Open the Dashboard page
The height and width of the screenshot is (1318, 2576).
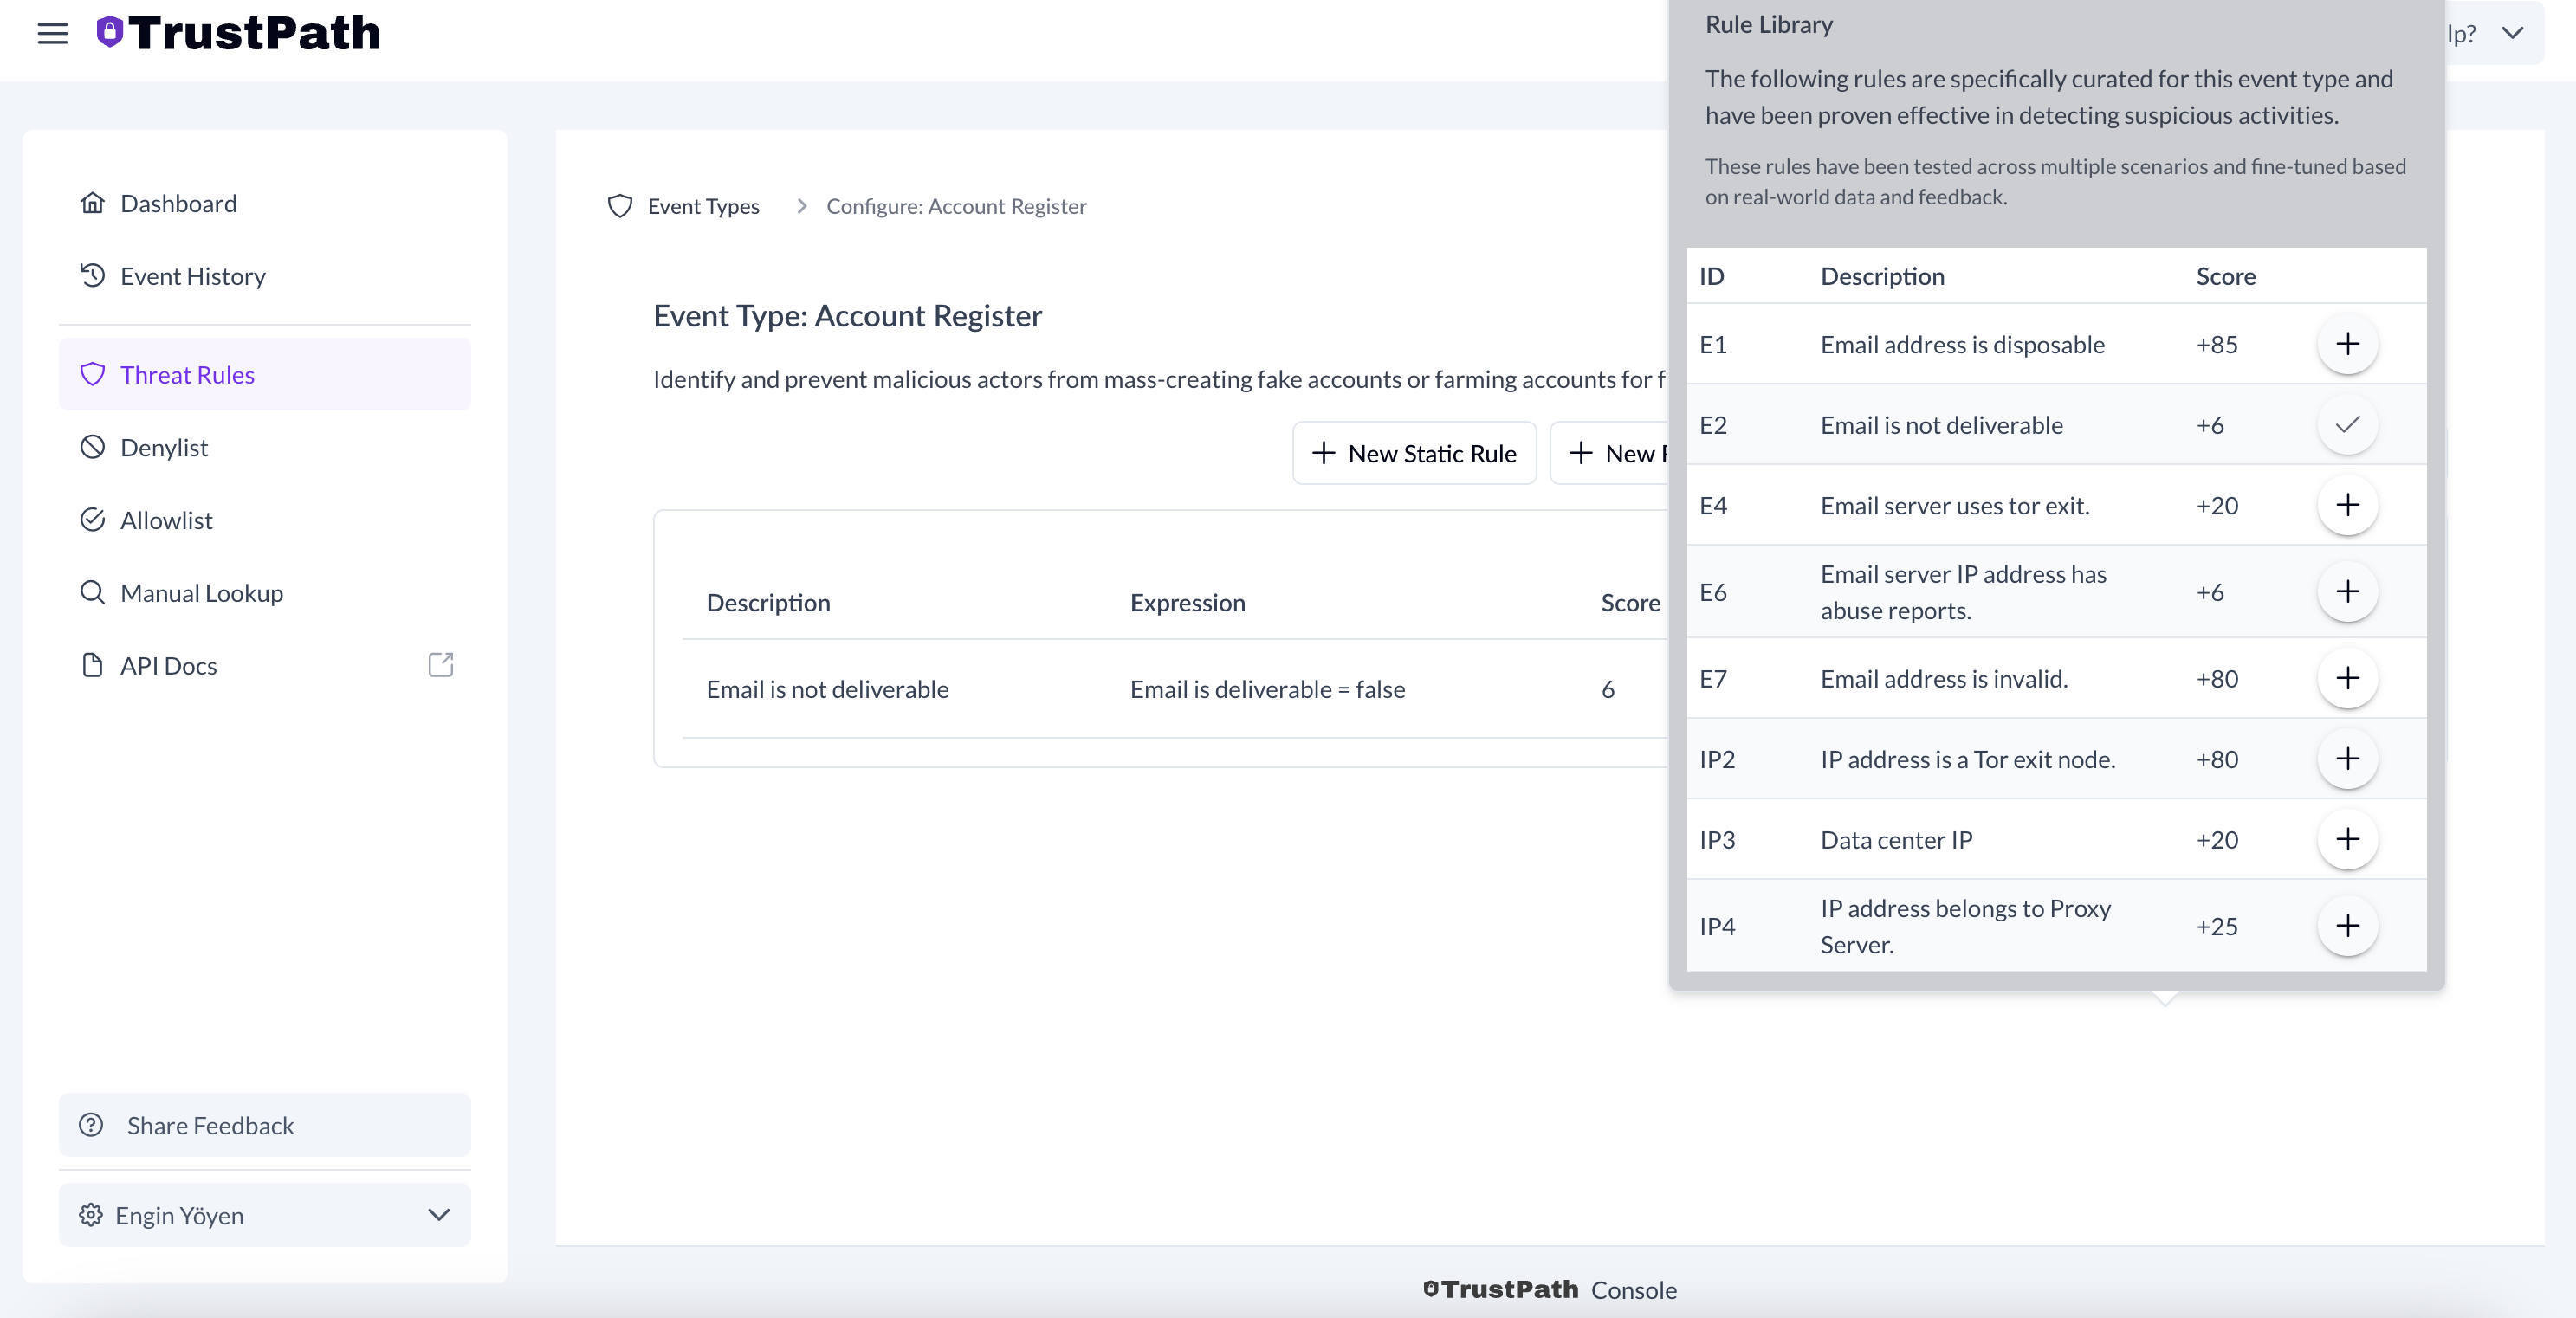point(178,203)
